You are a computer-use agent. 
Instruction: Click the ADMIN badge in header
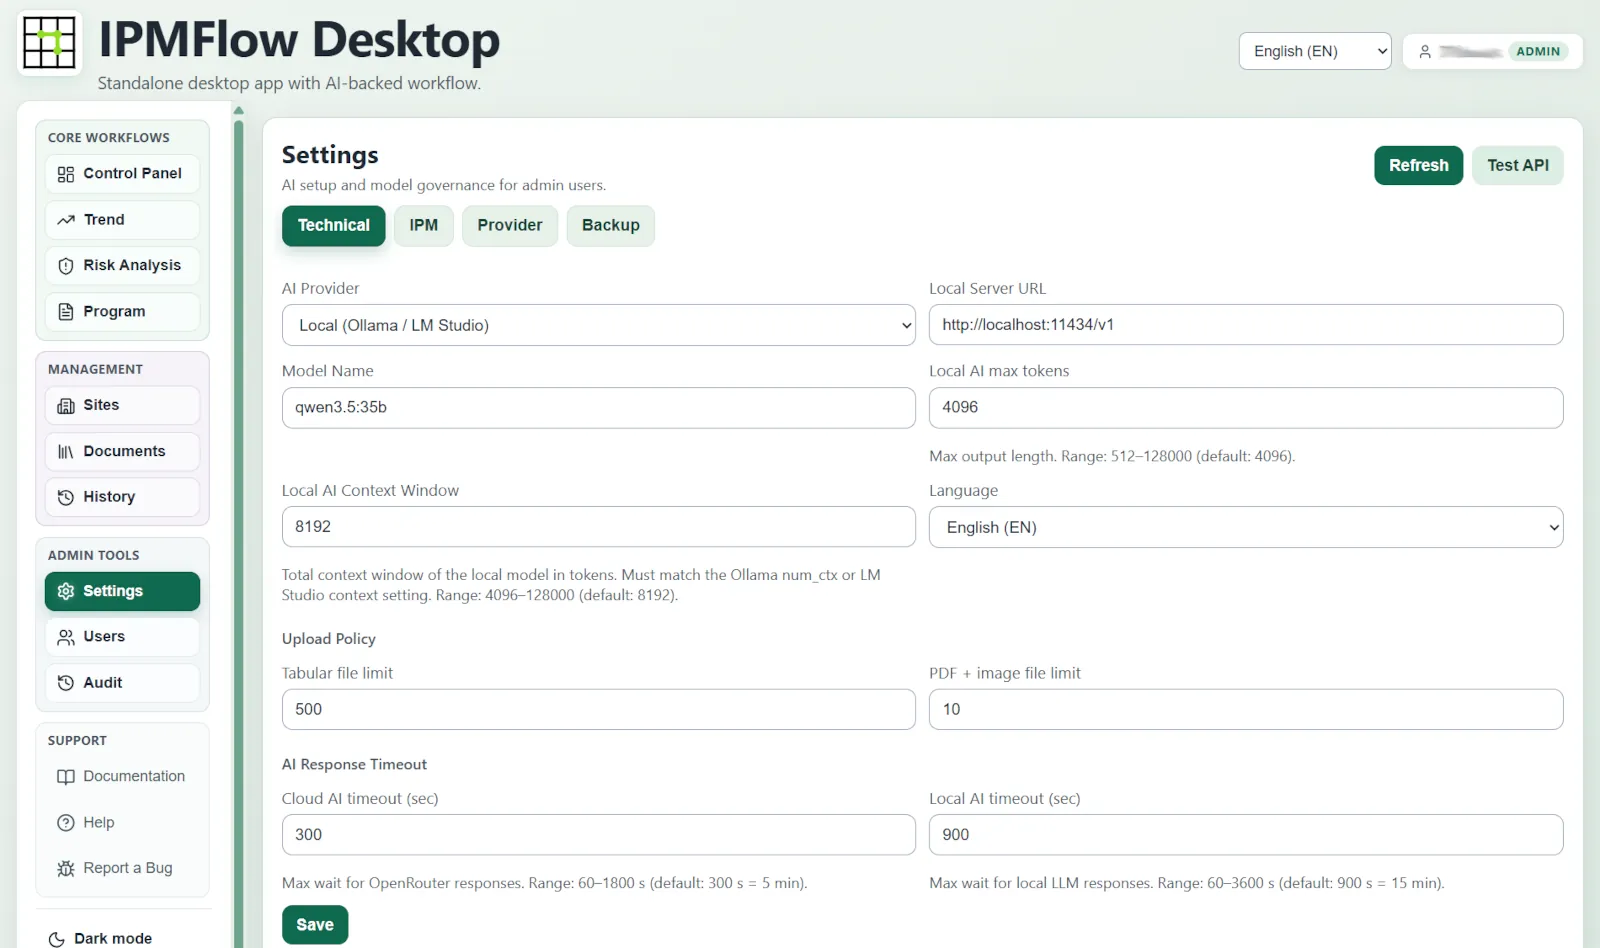[1538, 52]
